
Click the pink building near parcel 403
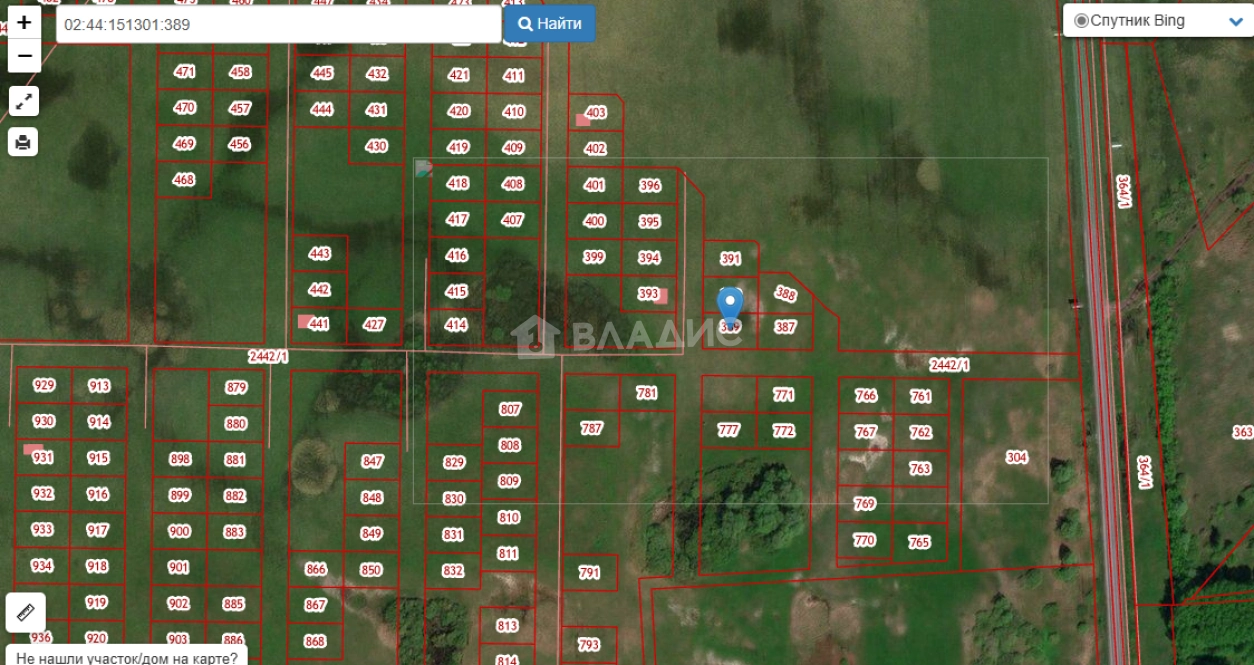click(582, 120)
